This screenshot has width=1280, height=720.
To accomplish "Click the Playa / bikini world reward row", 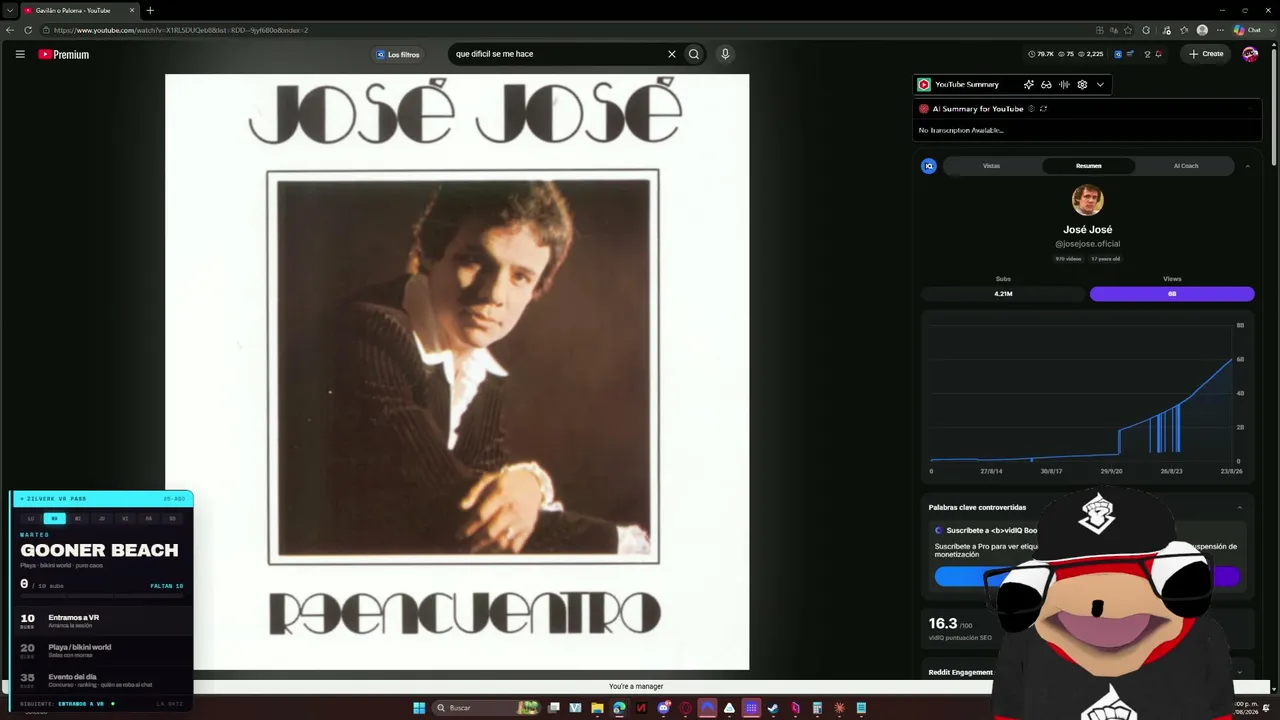I will (x=101, y=650).
